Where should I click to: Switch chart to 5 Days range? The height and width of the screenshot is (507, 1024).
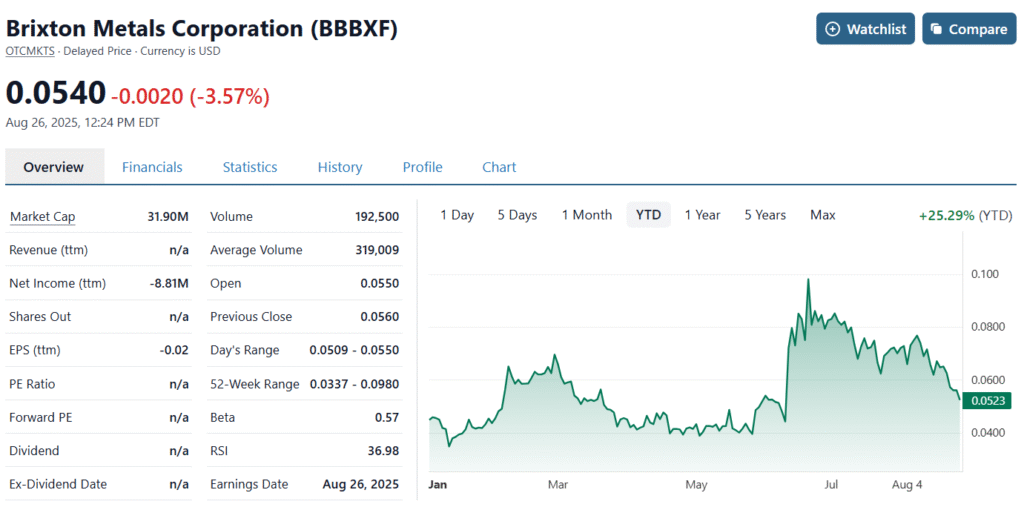coord(517,215)
